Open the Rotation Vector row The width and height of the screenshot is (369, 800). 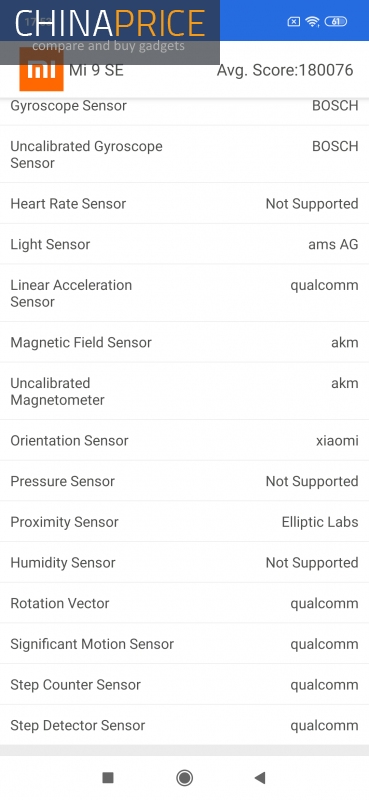pyautogui.click(x=184, y=603)
